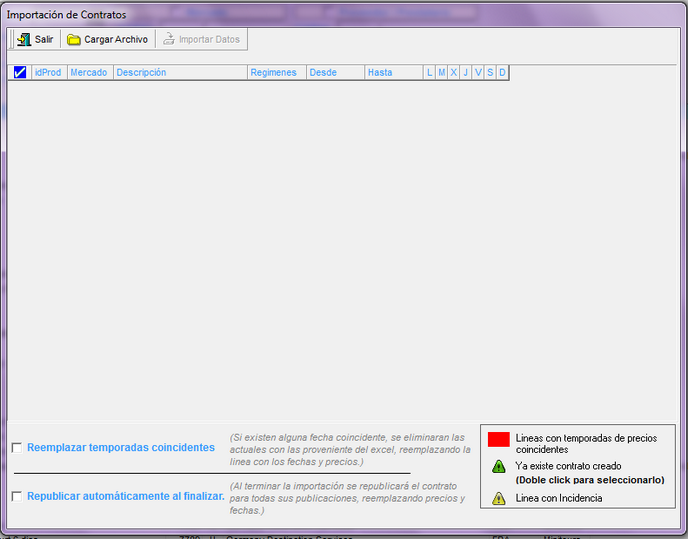
Task: Enable Republicar automáticamente al finalizar checkbox
Action: coord(17,496)
